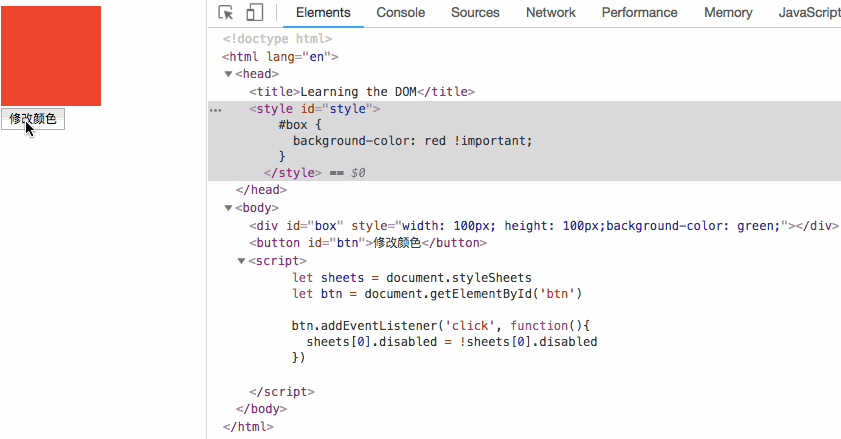Collapse the script element node
The image size is (841, 439).
tap(241, 261)
